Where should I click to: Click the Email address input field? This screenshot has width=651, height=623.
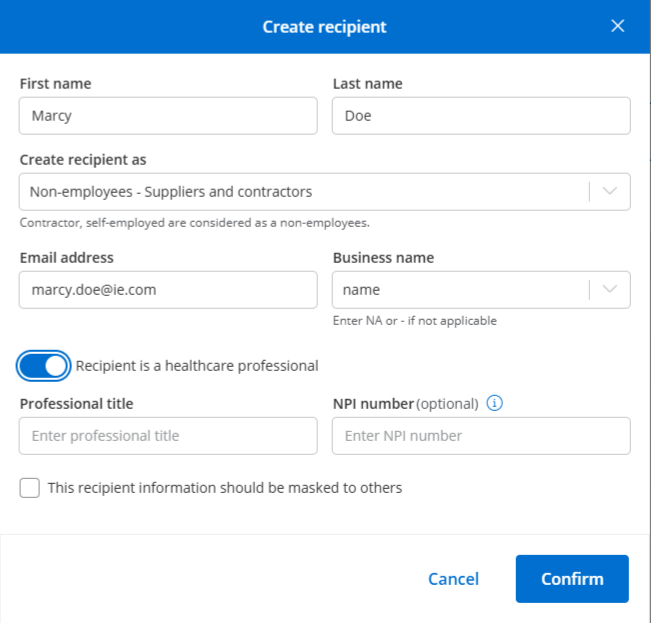tap(168, 290)
